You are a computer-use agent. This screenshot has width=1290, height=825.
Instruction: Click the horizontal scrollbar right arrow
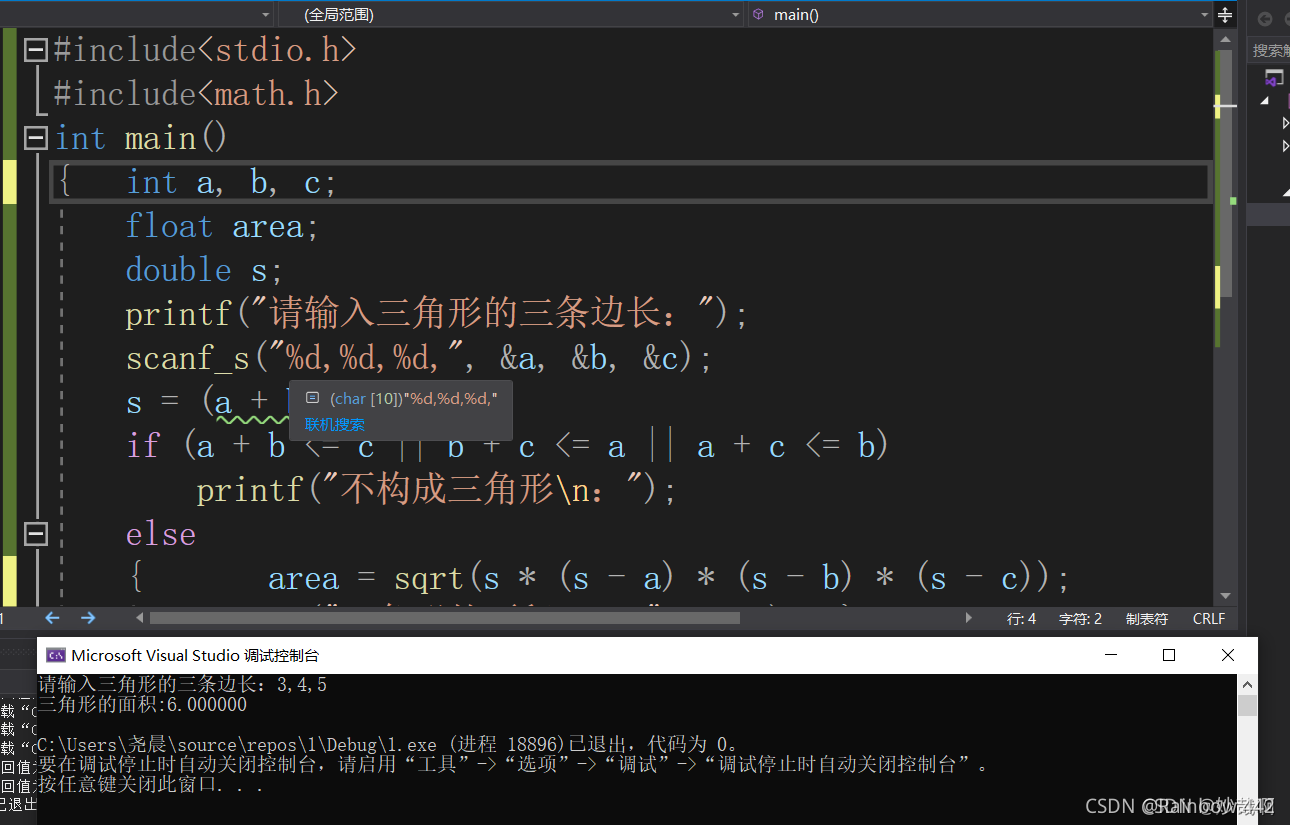[x=968, y=618]
